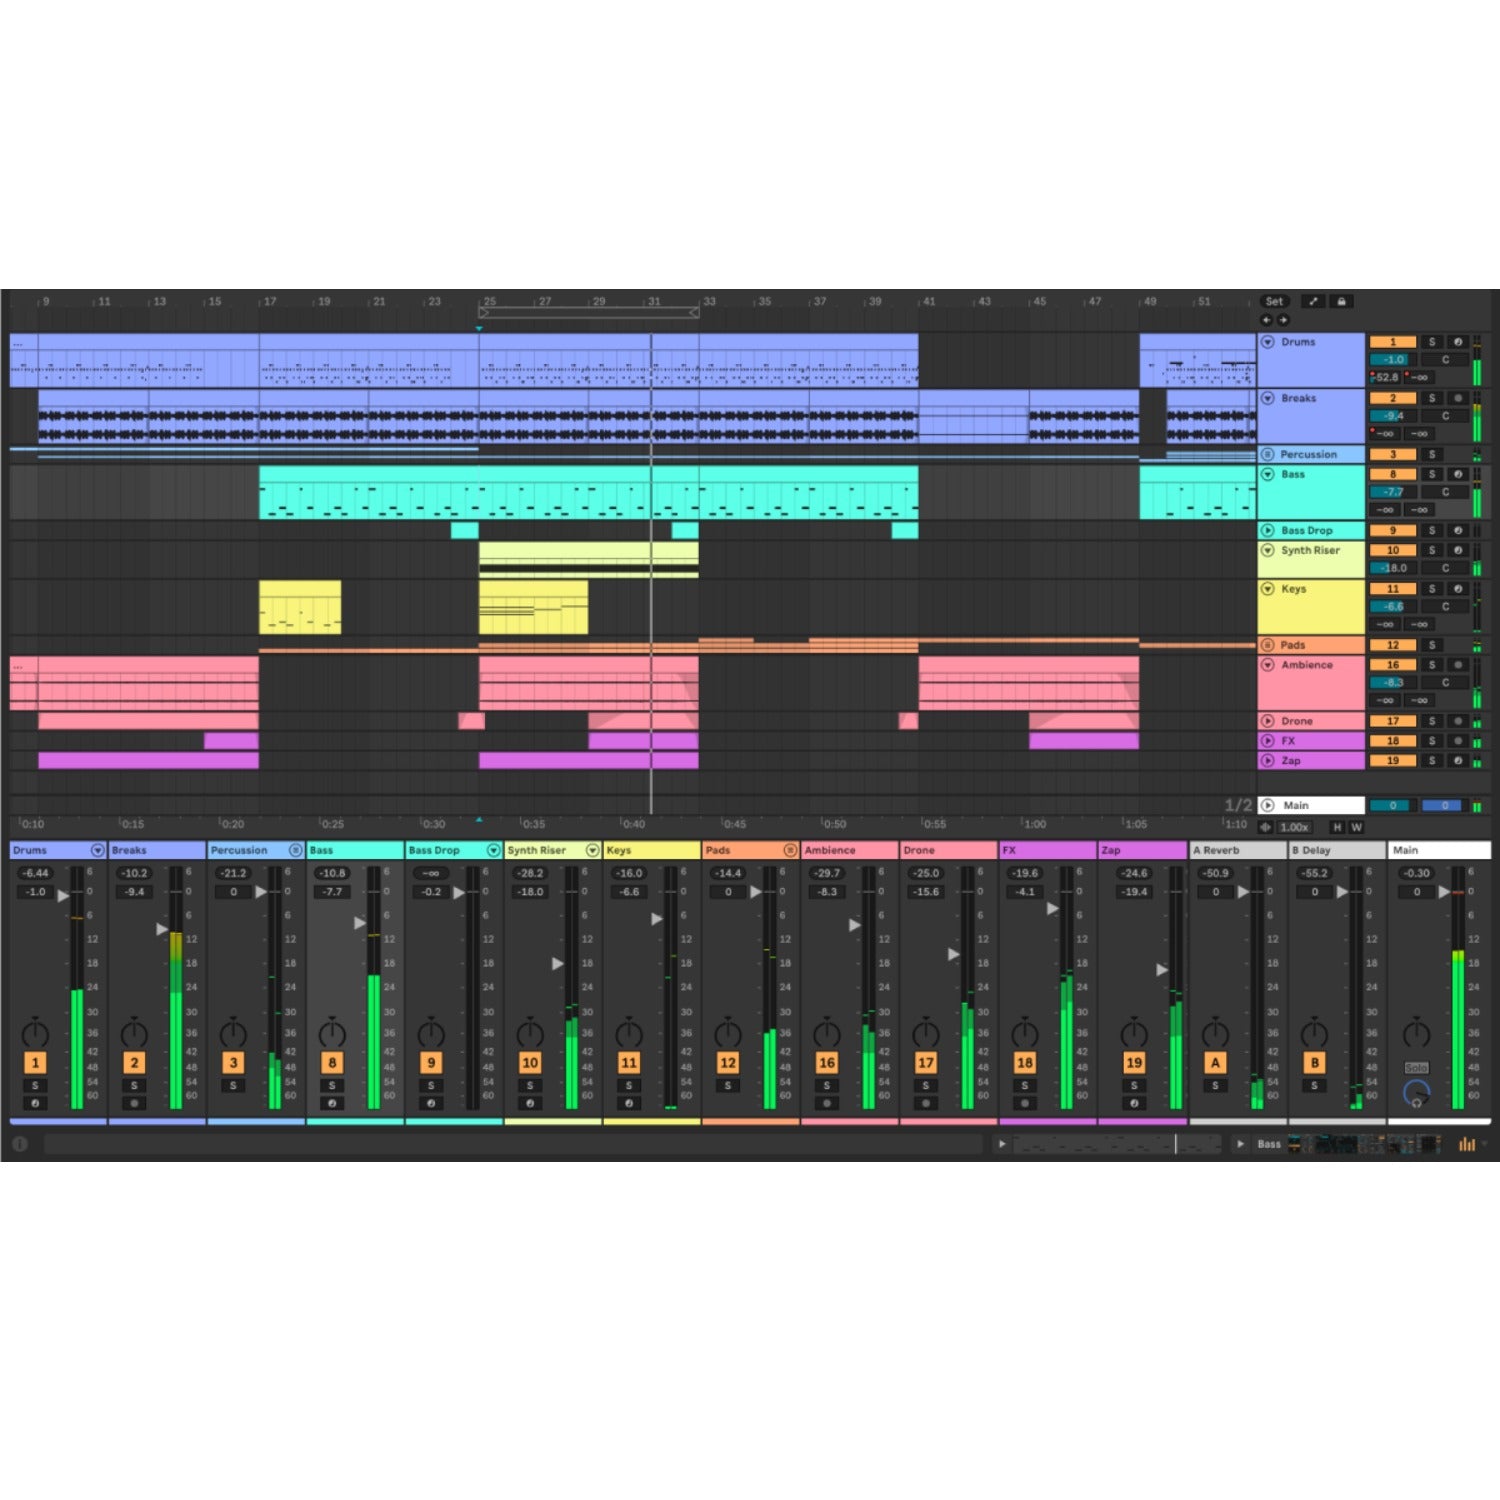The height and width of the screenshot is (1500, 1500).
Task: Click the Set locator button
Action: [x=1274, y=301]
